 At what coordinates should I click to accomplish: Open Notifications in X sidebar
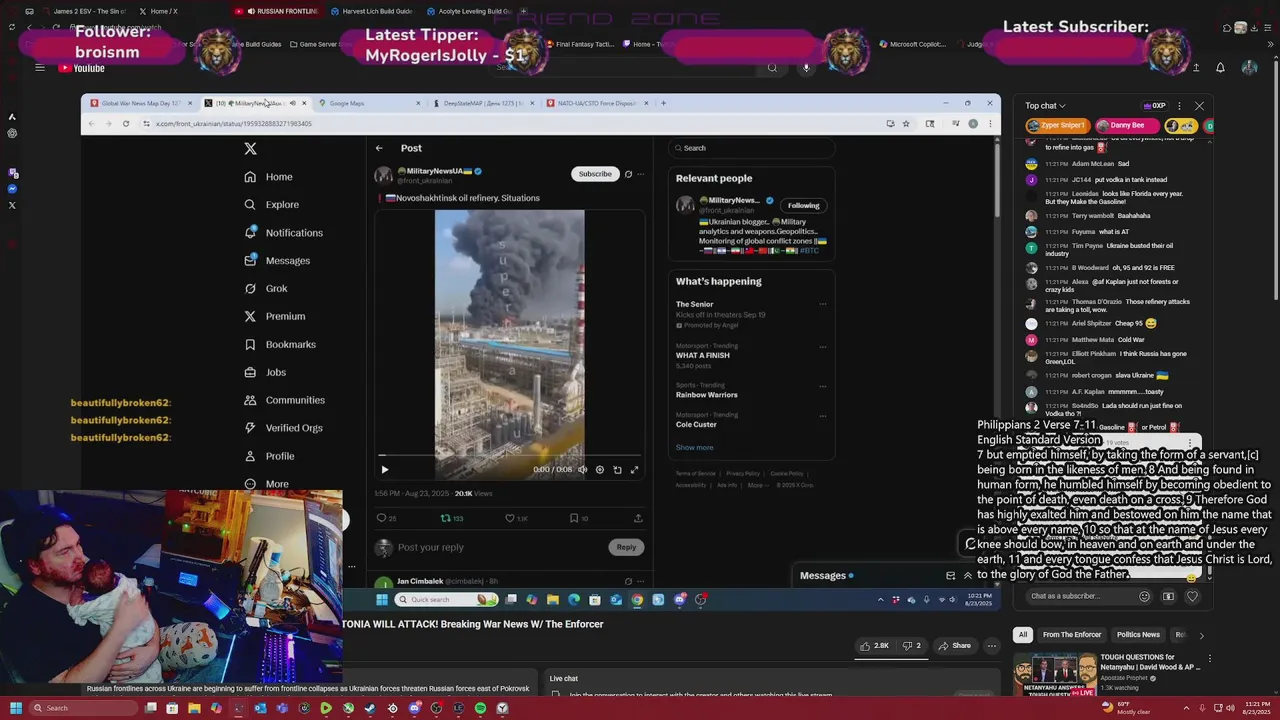pyautogui.click(x=284, y=233)
